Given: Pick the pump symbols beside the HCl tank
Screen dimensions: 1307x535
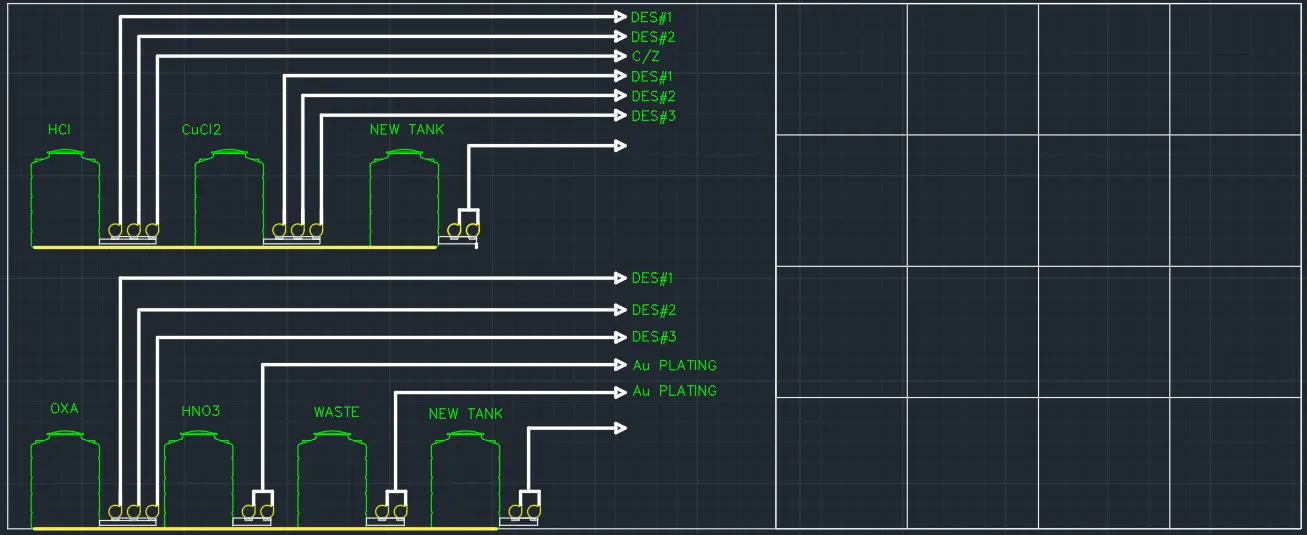Looking at the screenshot, I should [133, 231].
